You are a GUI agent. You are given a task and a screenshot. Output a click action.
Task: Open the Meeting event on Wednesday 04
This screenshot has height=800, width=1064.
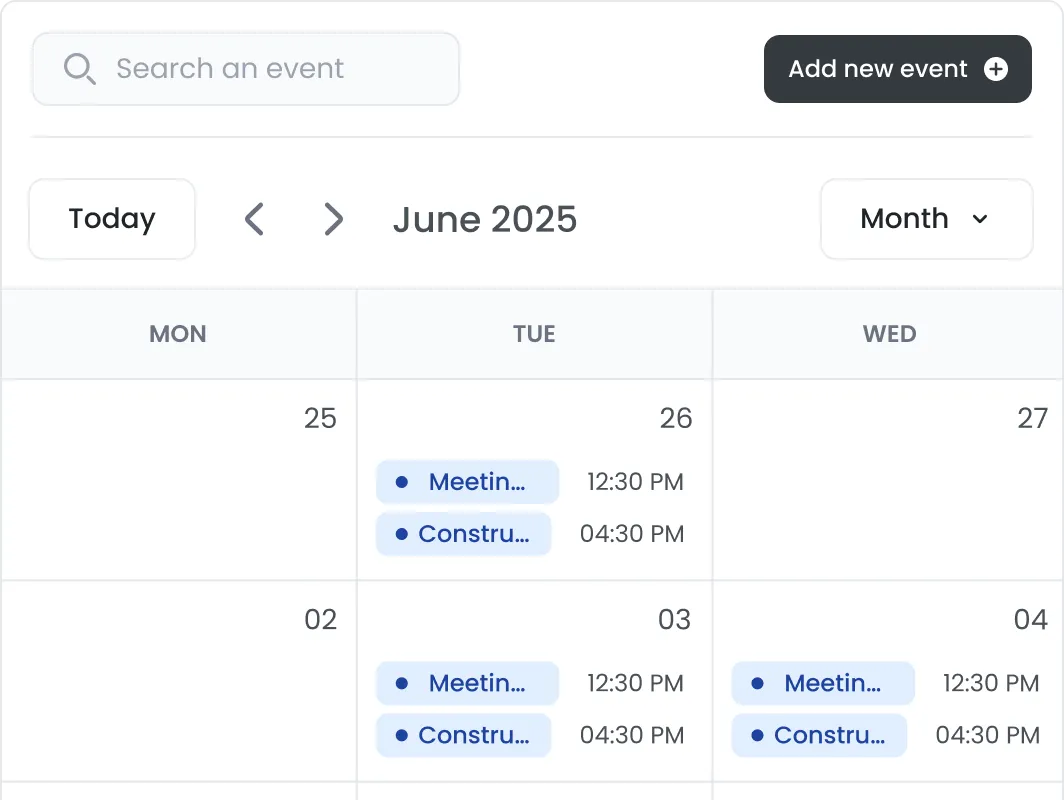pyautogui.click(x=823, y=684)
